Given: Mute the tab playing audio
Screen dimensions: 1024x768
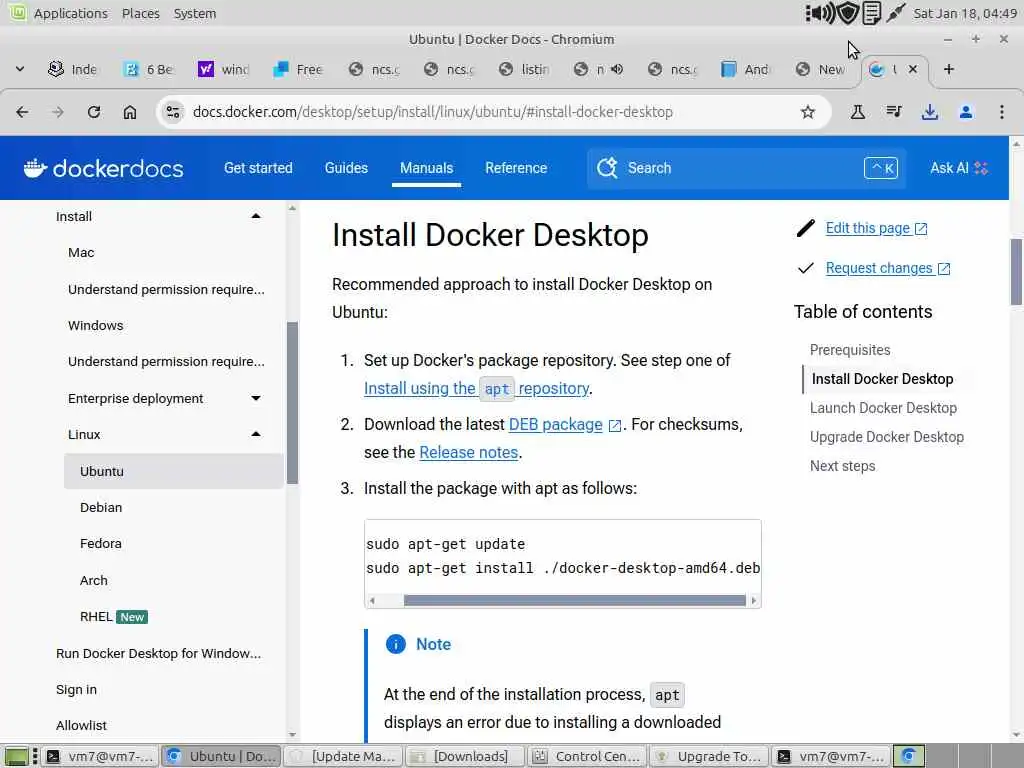Looking at the screenshot, I should tap(617, 69).
